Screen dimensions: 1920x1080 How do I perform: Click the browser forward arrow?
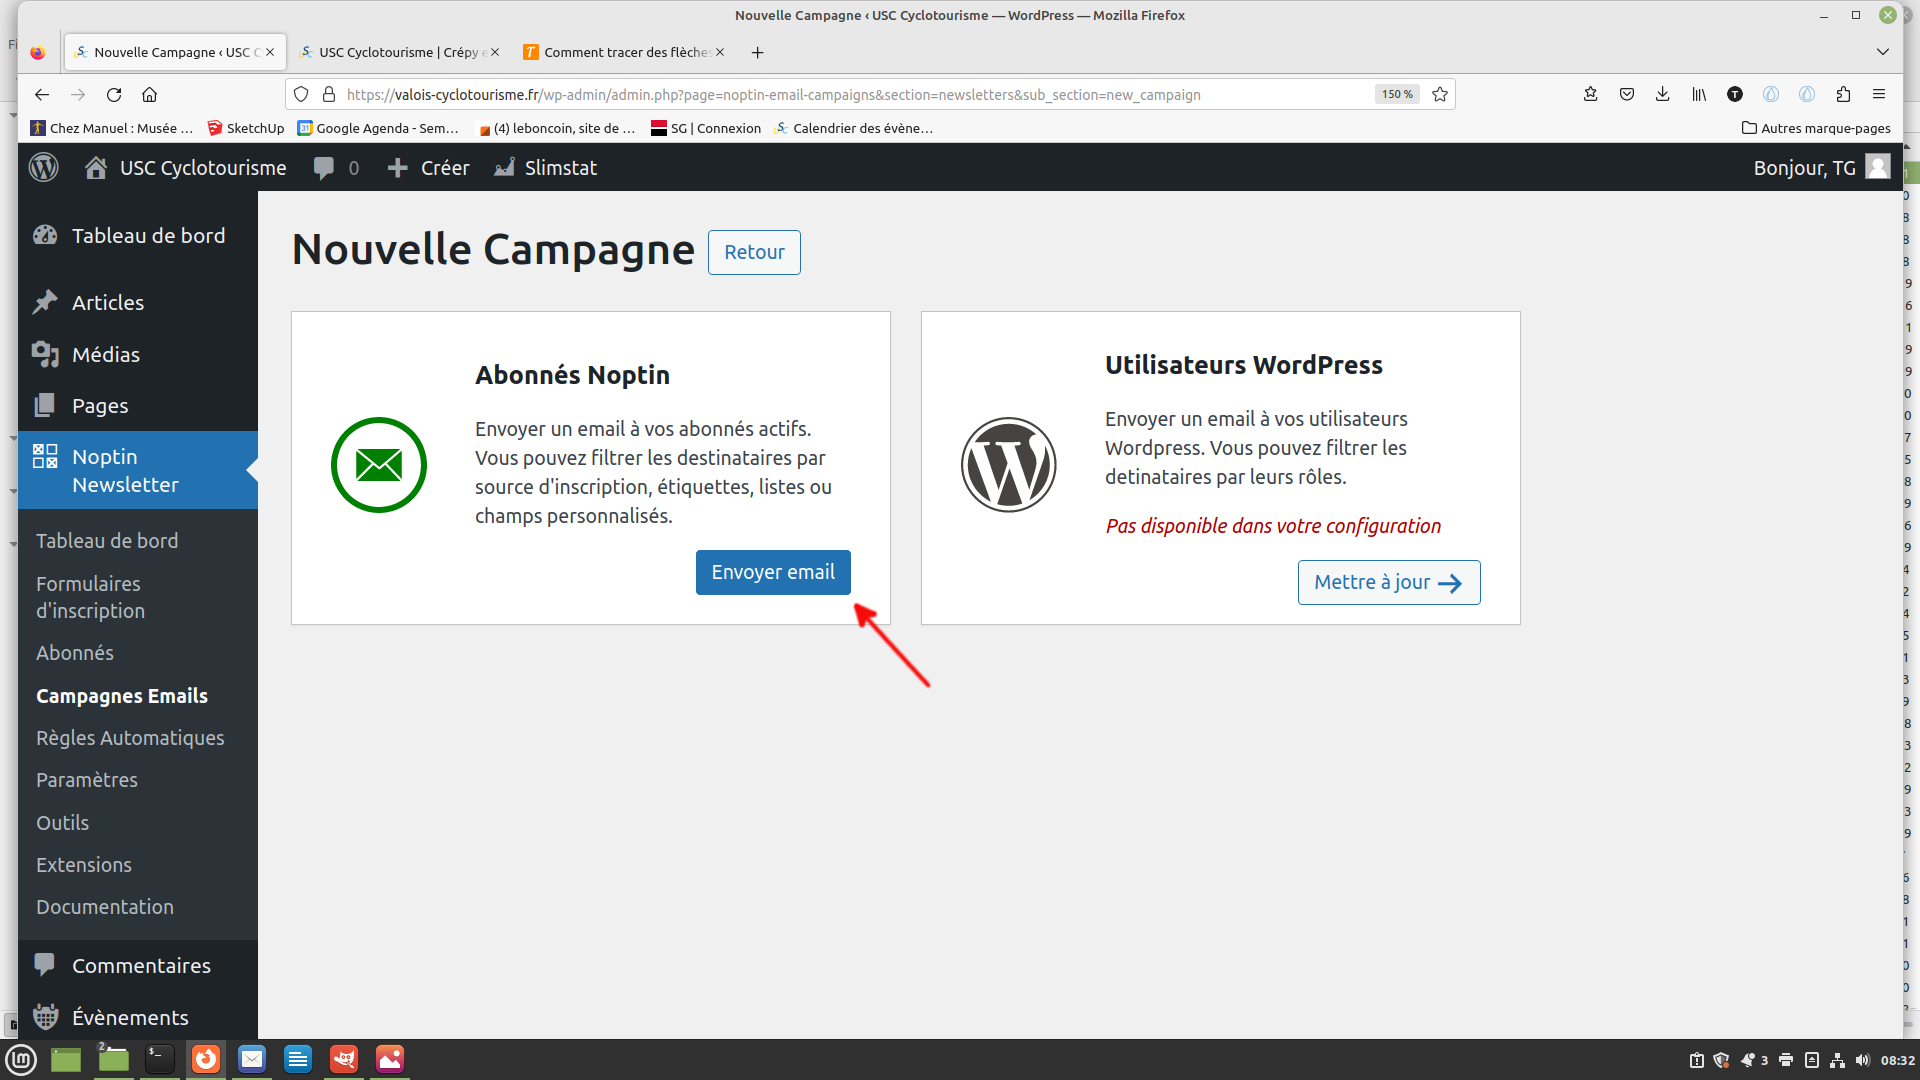[78, 94]
